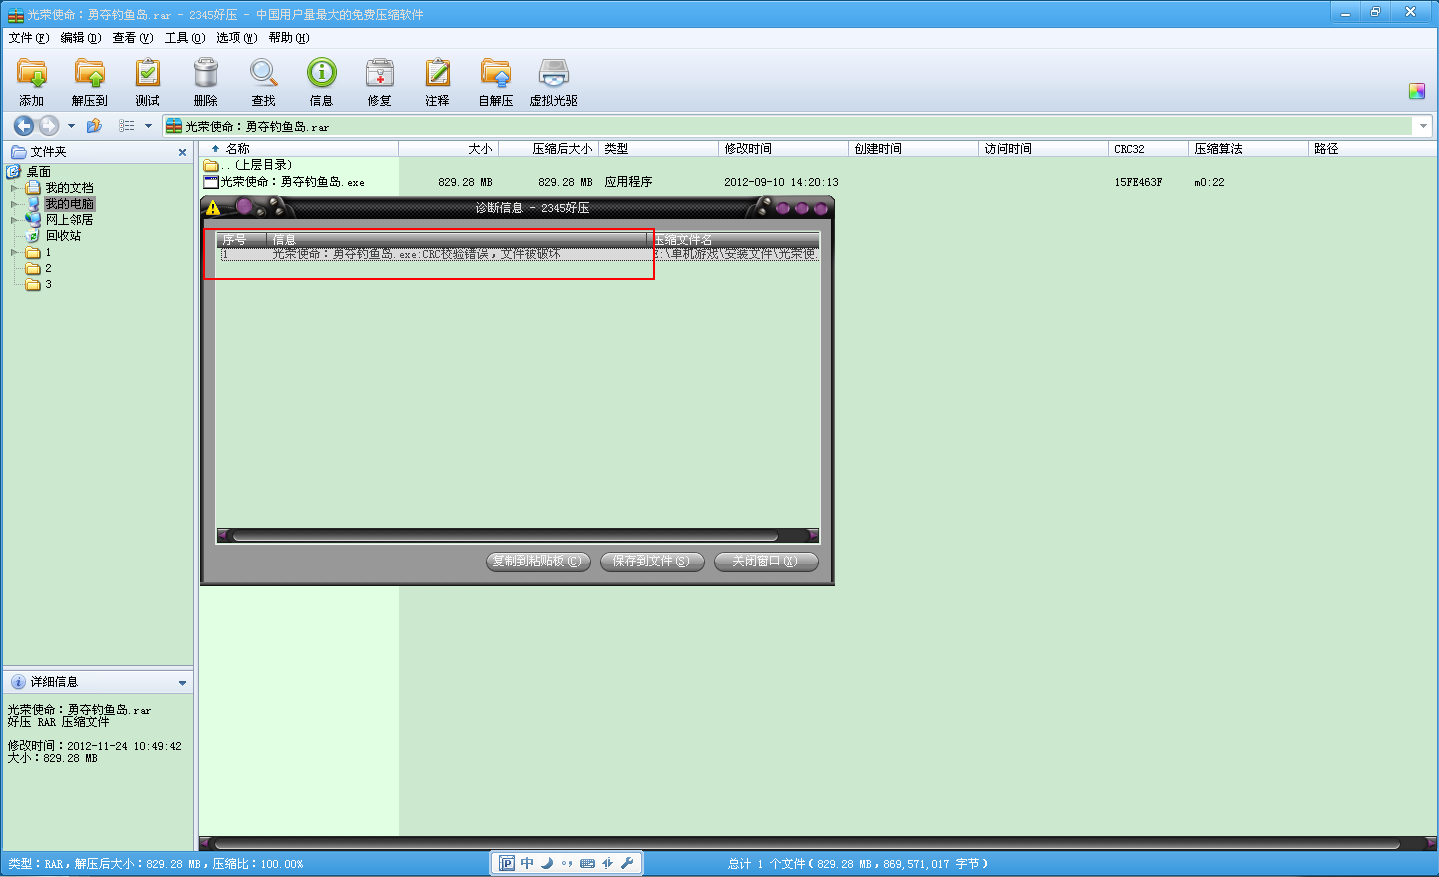Click main file list horizontal scrollbar
The image size is (1439, 877).
point(806,843)
